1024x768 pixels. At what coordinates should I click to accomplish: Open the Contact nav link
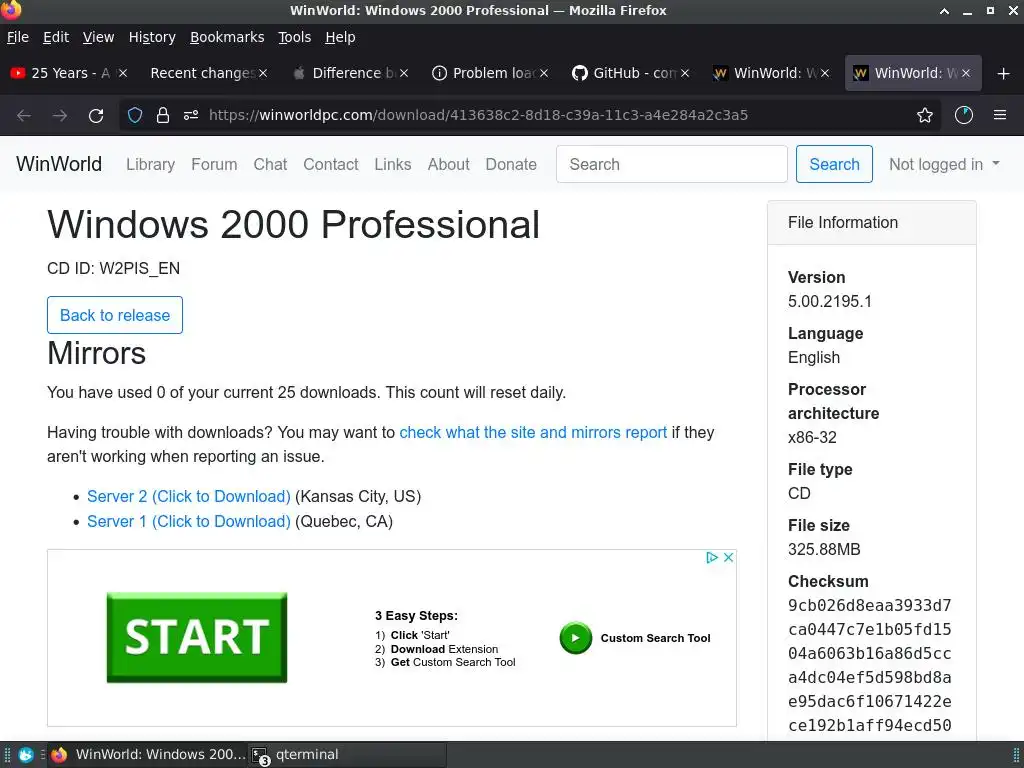330,165
